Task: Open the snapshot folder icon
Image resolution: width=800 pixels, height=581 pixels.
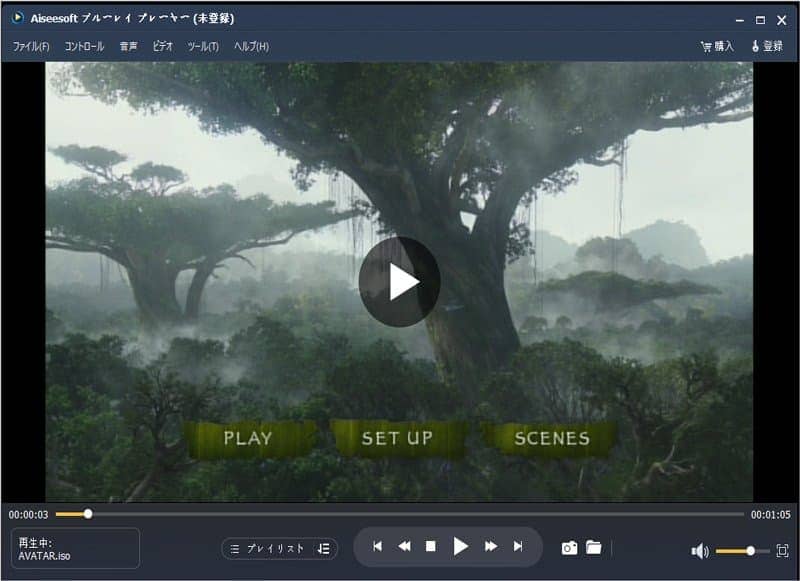Action: [593, 547]
